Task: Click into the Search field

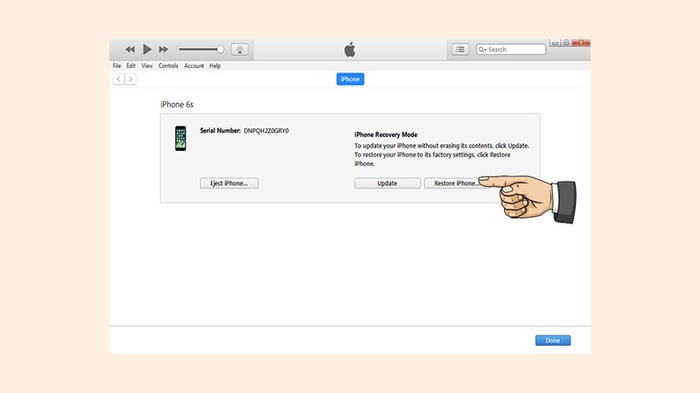Action: click(511, 50)
